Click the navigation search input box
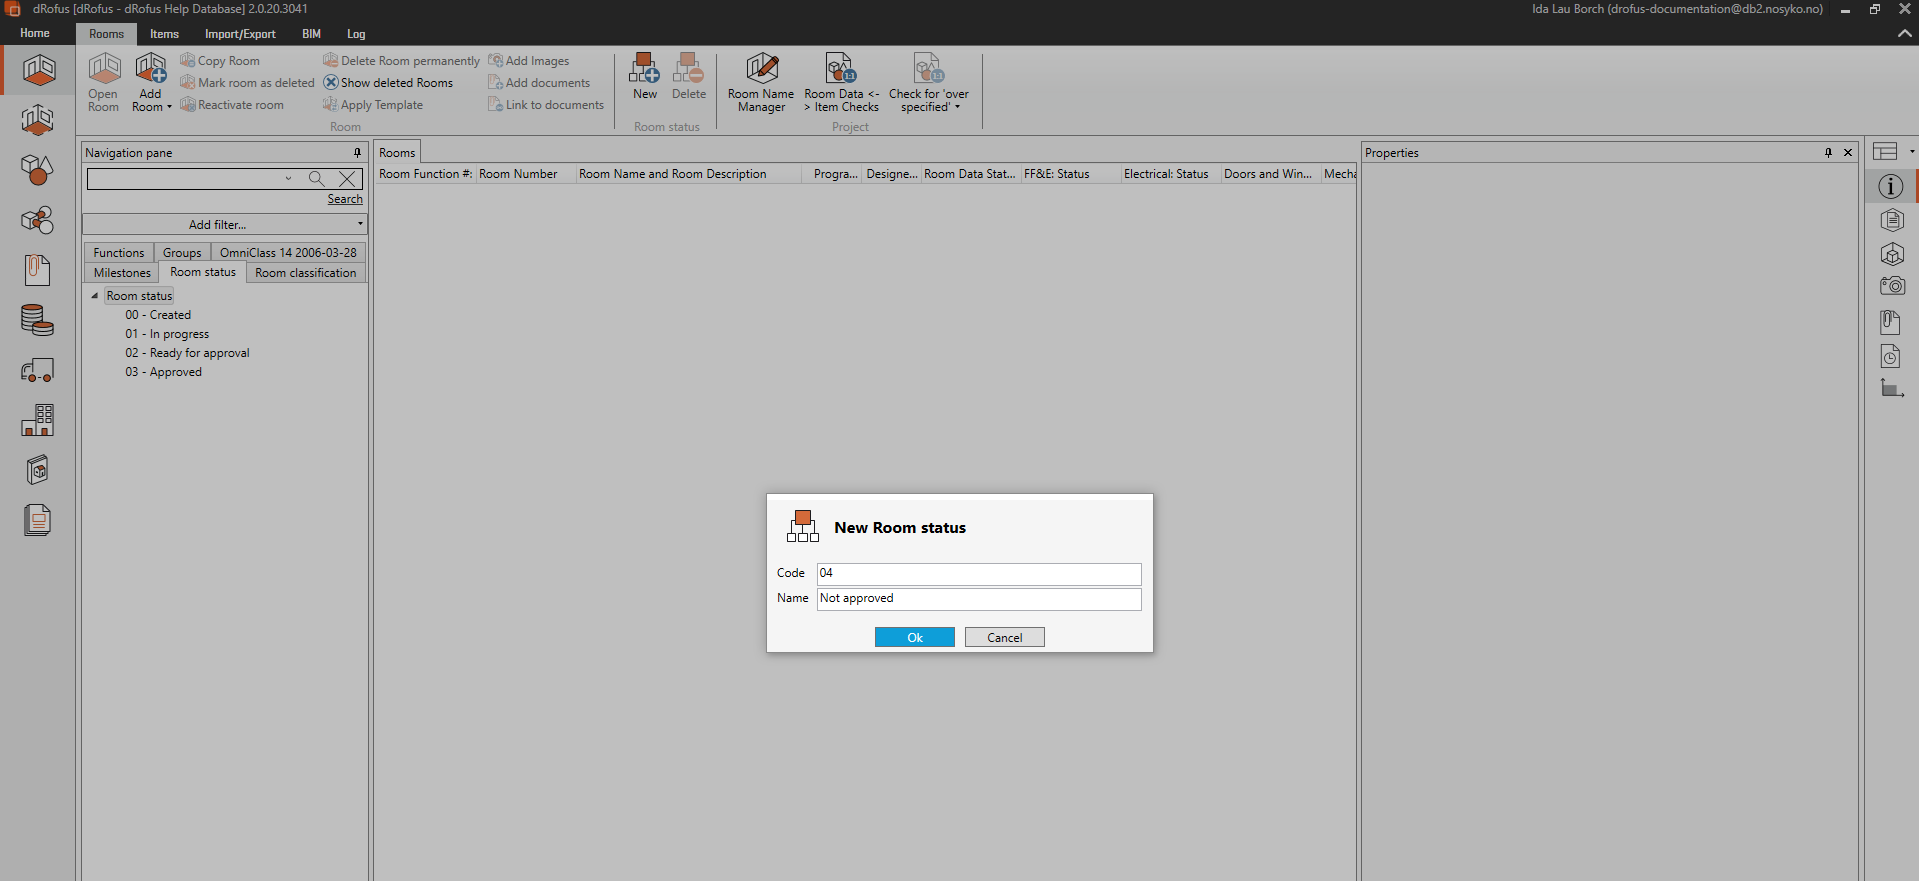Screen dimensions: 1919x881 pos(185,179)
